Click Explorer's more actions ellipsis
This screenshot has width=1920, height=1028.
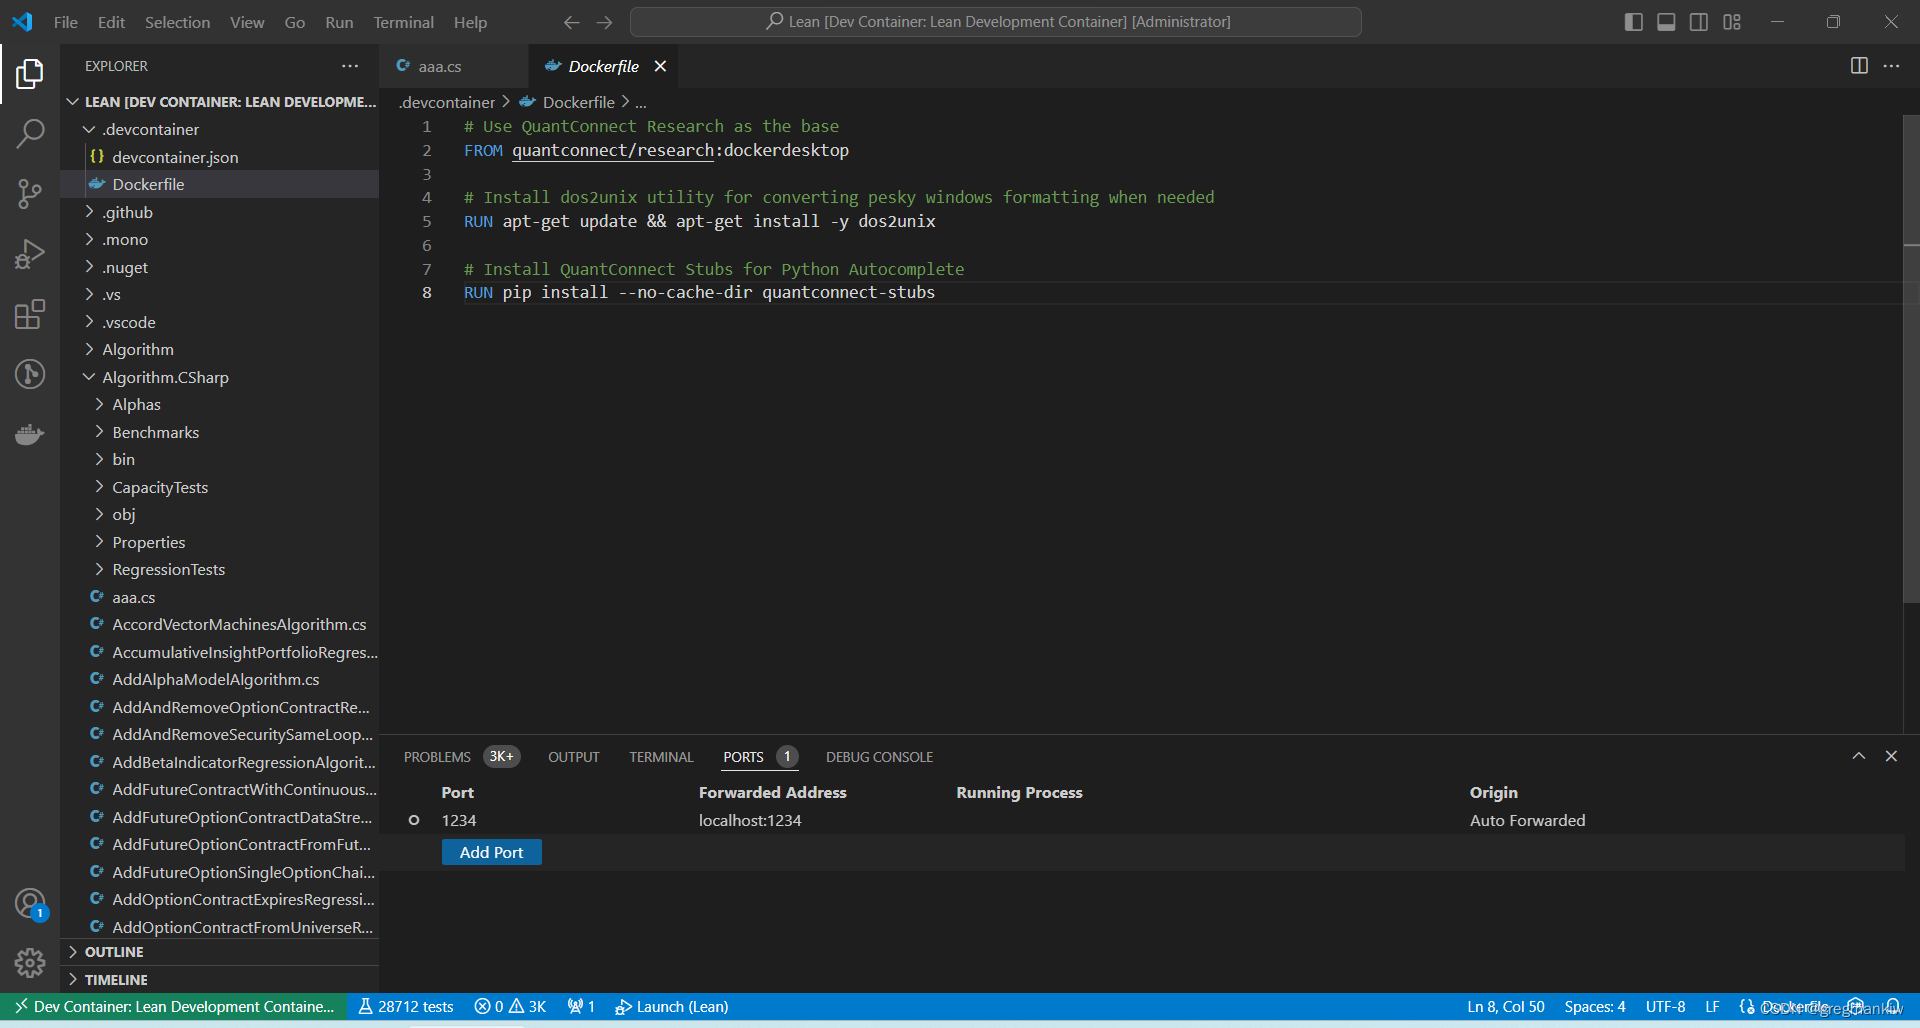coord(350,66)
